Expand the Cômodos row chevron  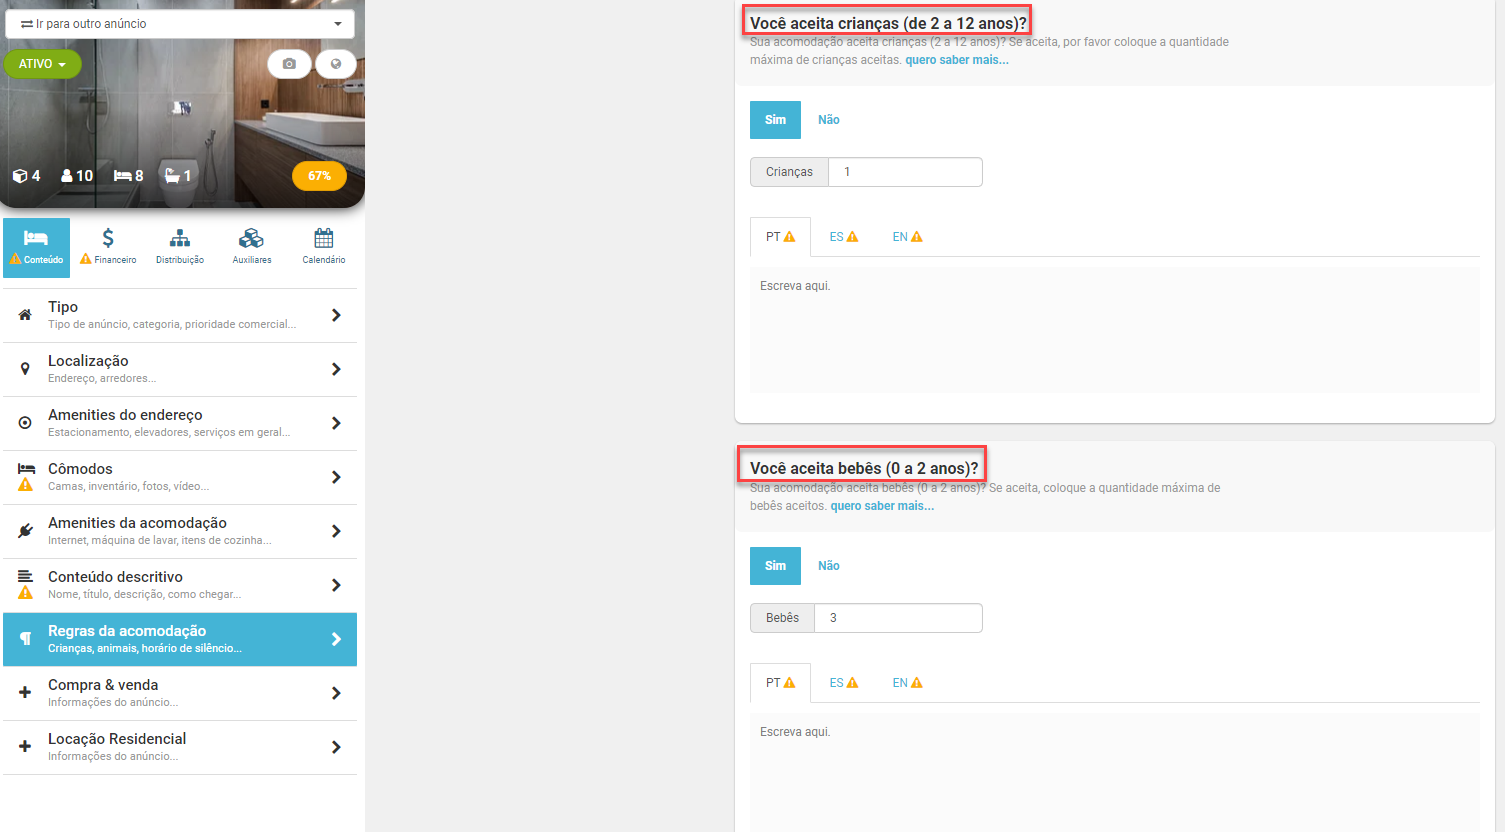[x=336, y=477]
